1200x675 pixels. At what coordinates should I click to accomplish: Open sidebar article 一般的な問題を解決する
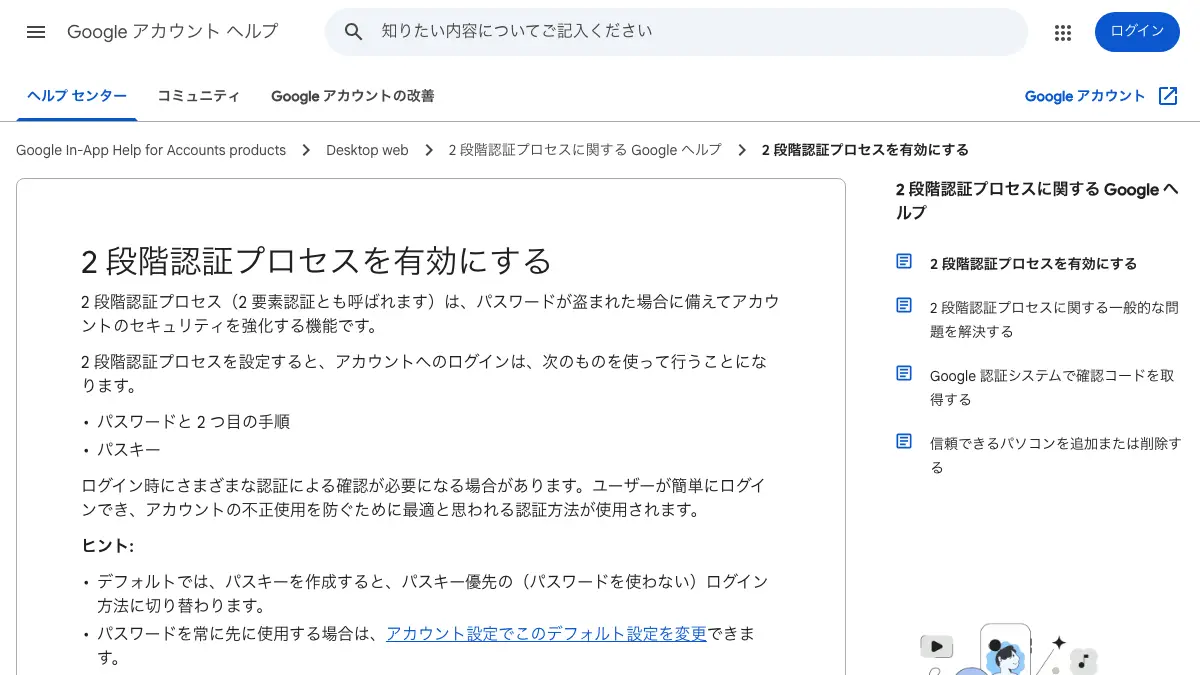click(x=1054, y=319)
